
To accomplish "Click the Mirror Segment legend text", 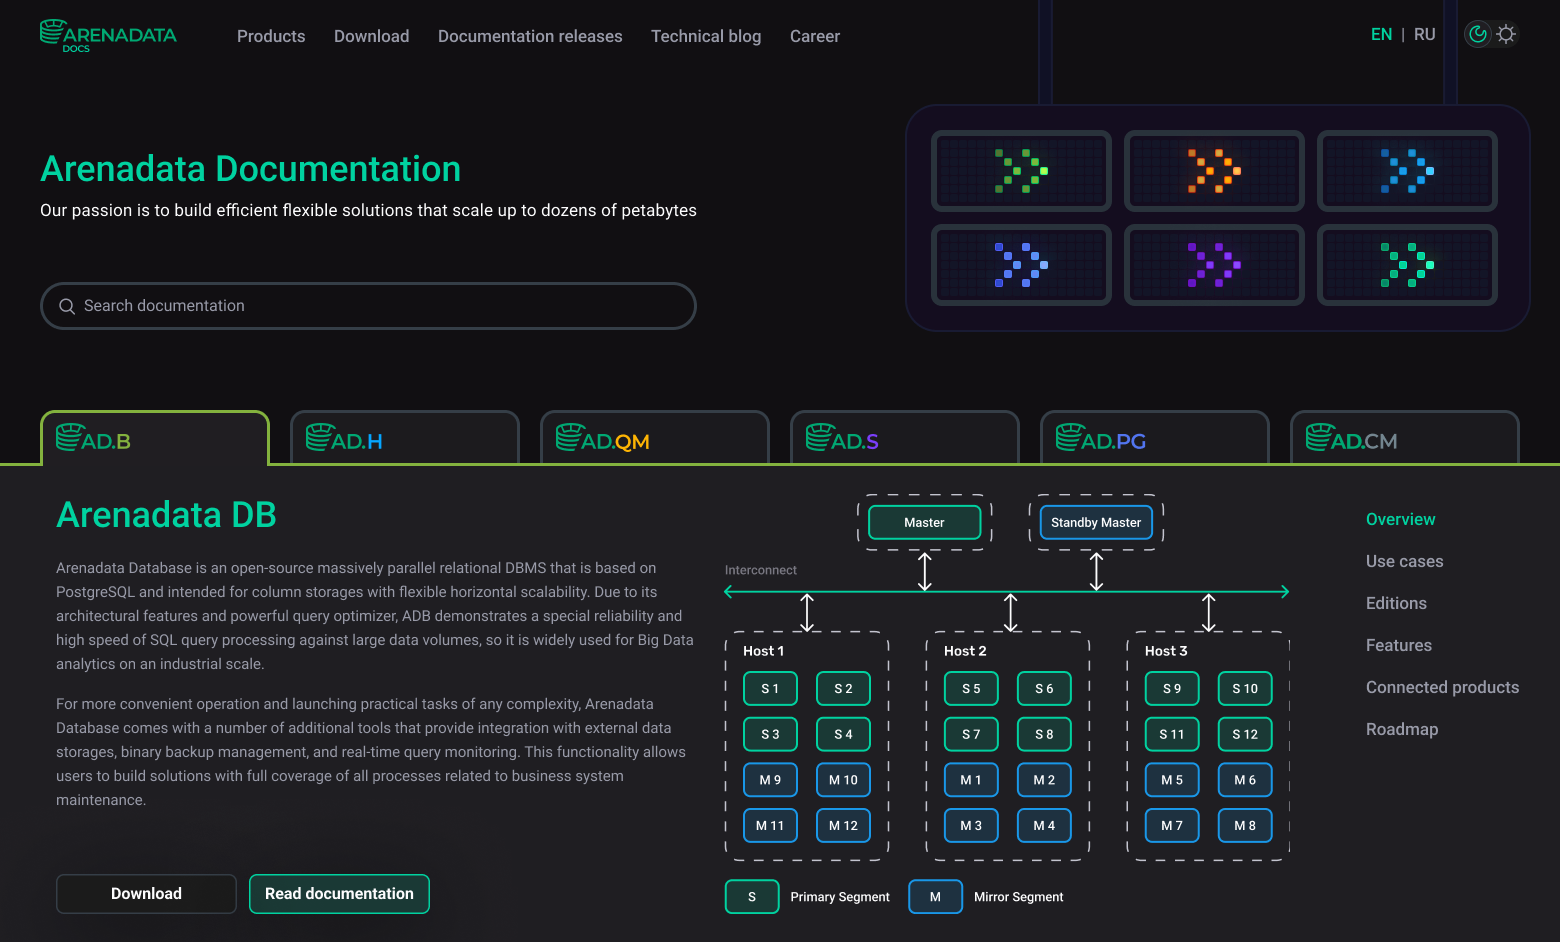I will [1018, 897].
